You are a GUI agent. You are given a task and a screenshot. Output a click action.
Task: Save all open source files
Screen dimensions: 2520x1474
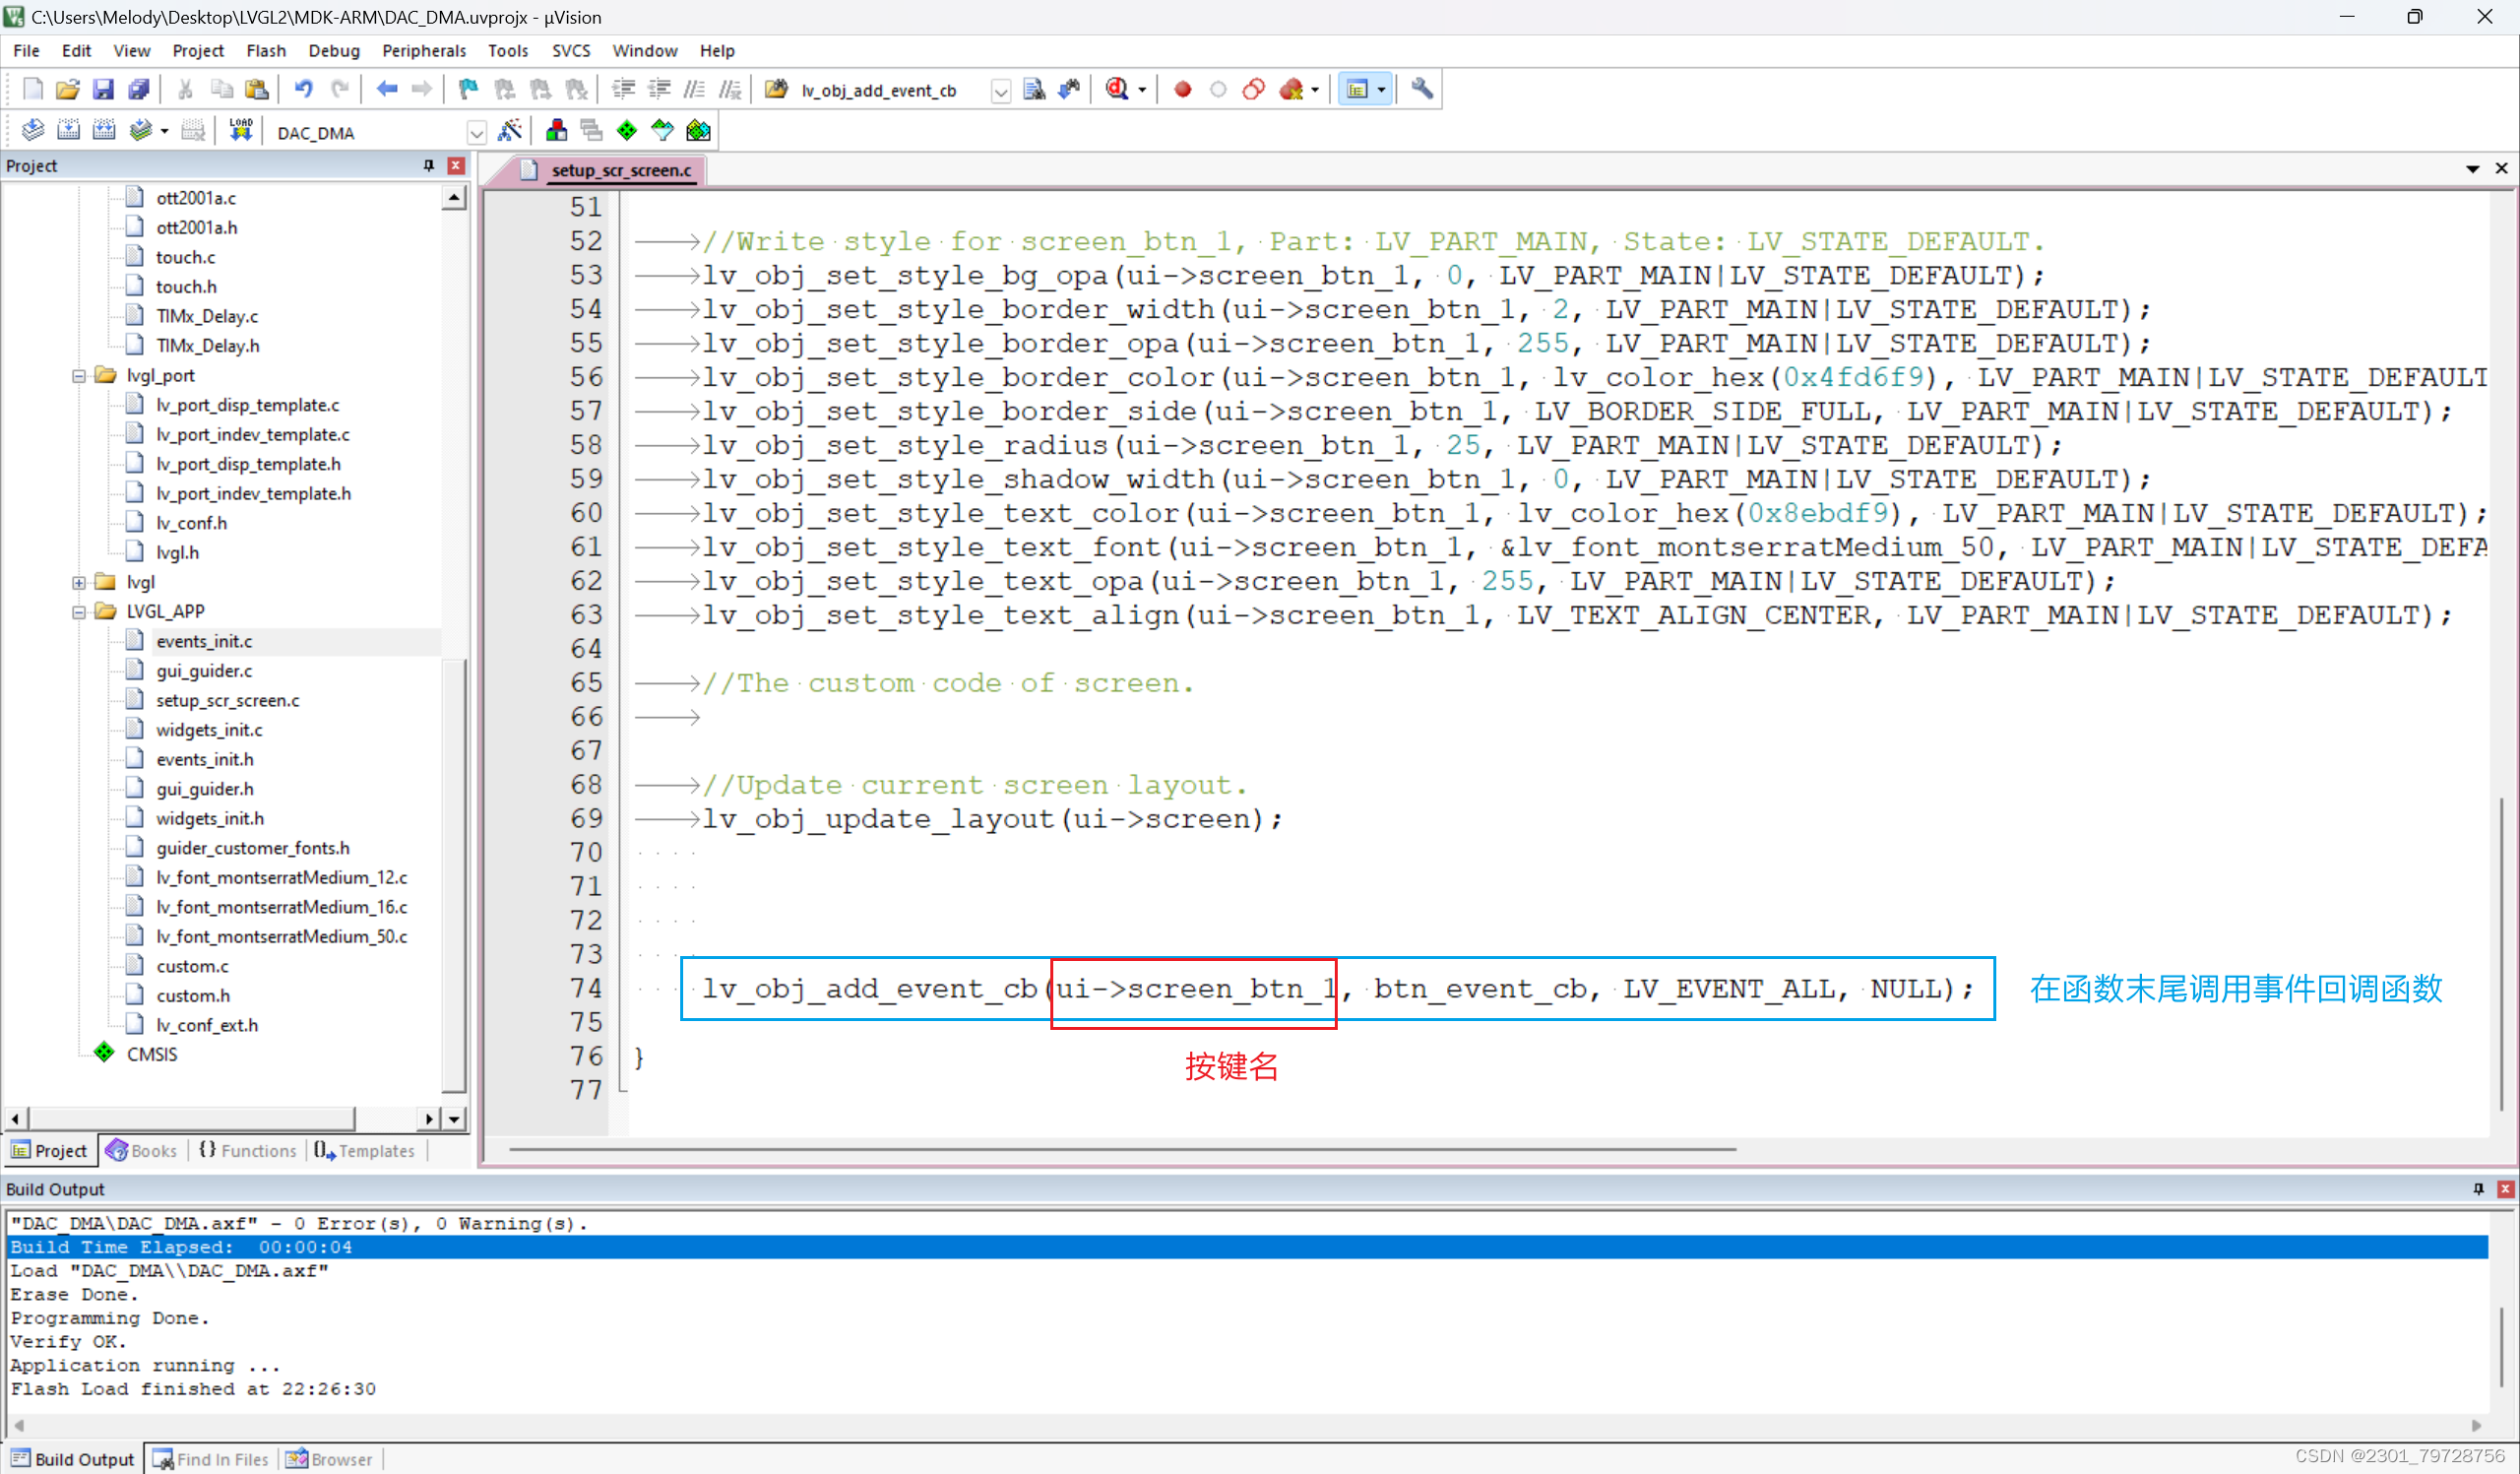139,89
